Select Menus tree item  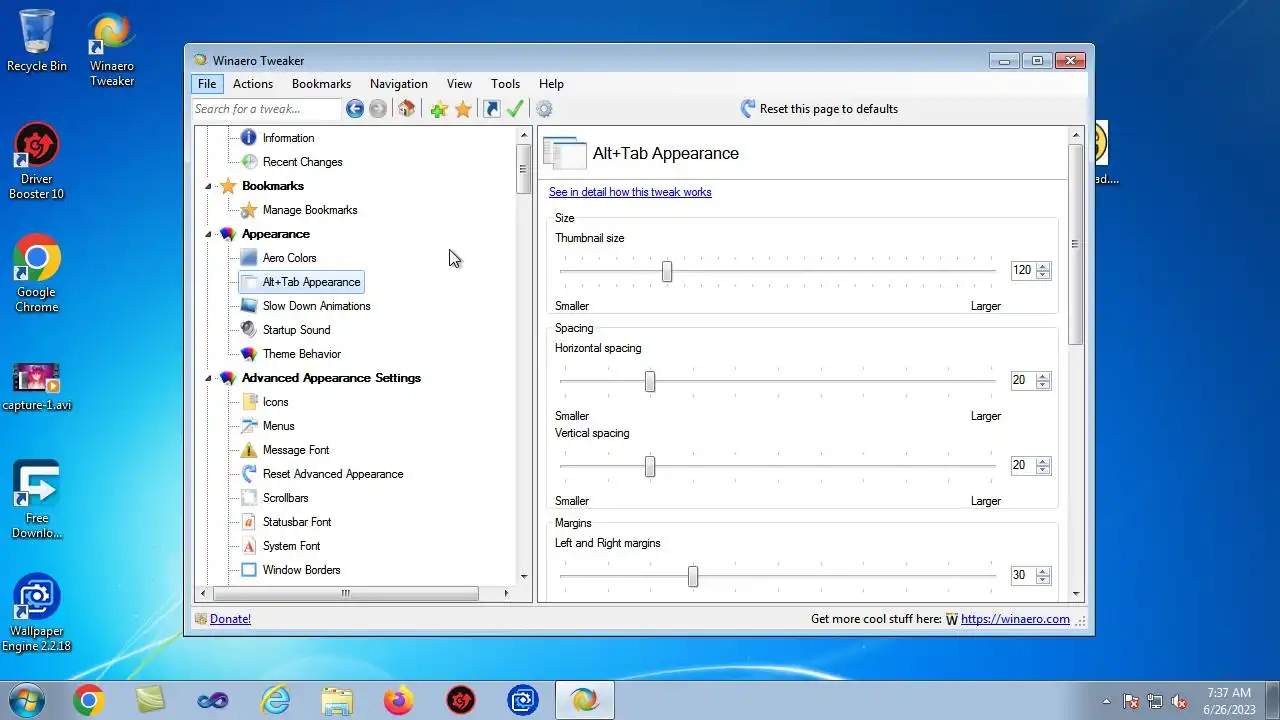(278, 426)
